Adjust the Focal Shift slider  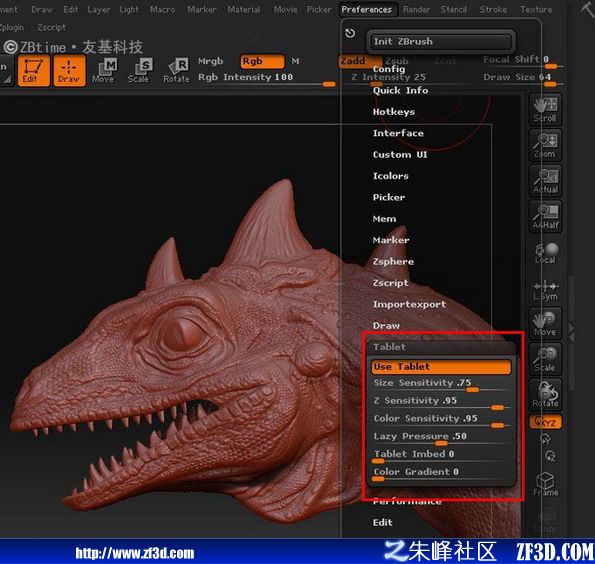click(523, 61)
